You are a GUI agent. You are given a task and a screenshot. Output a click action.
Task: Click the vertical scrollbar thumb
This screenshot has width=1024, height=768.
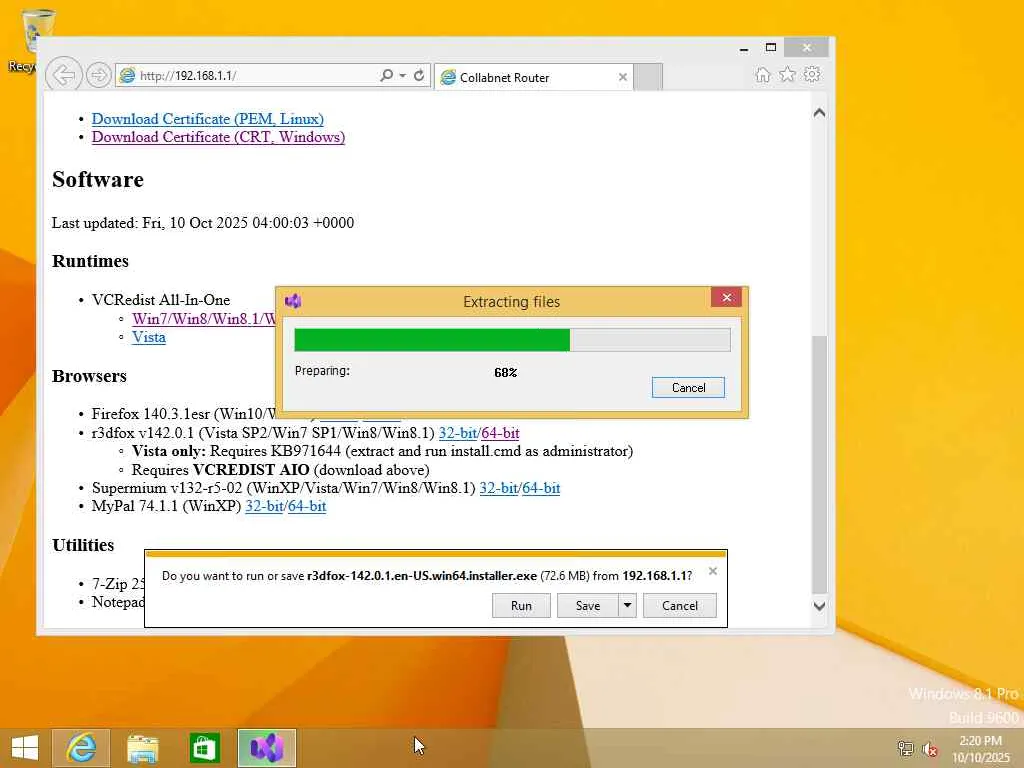820,464
